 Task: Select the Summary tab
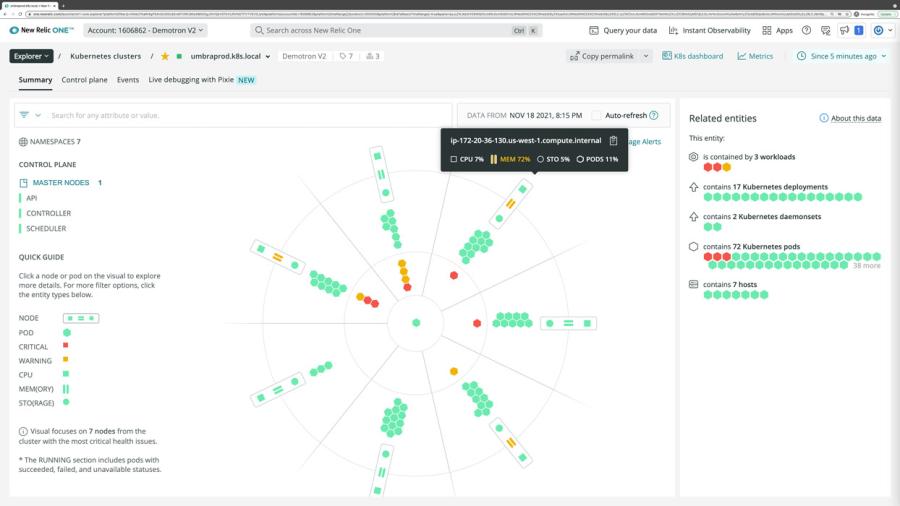(x=35, y=80)
